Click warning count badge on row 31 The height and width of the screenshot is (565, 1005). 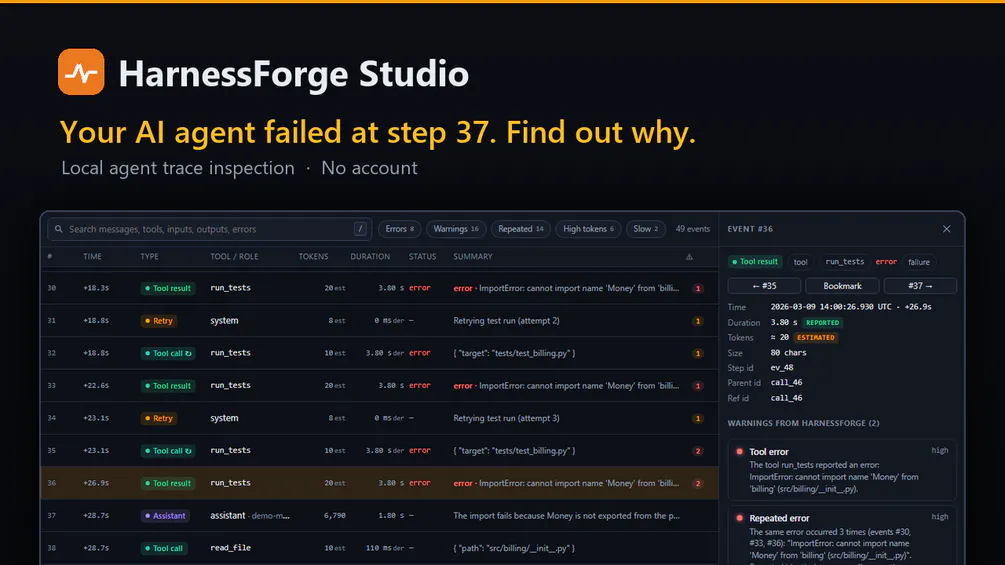[x=698, y=321]
